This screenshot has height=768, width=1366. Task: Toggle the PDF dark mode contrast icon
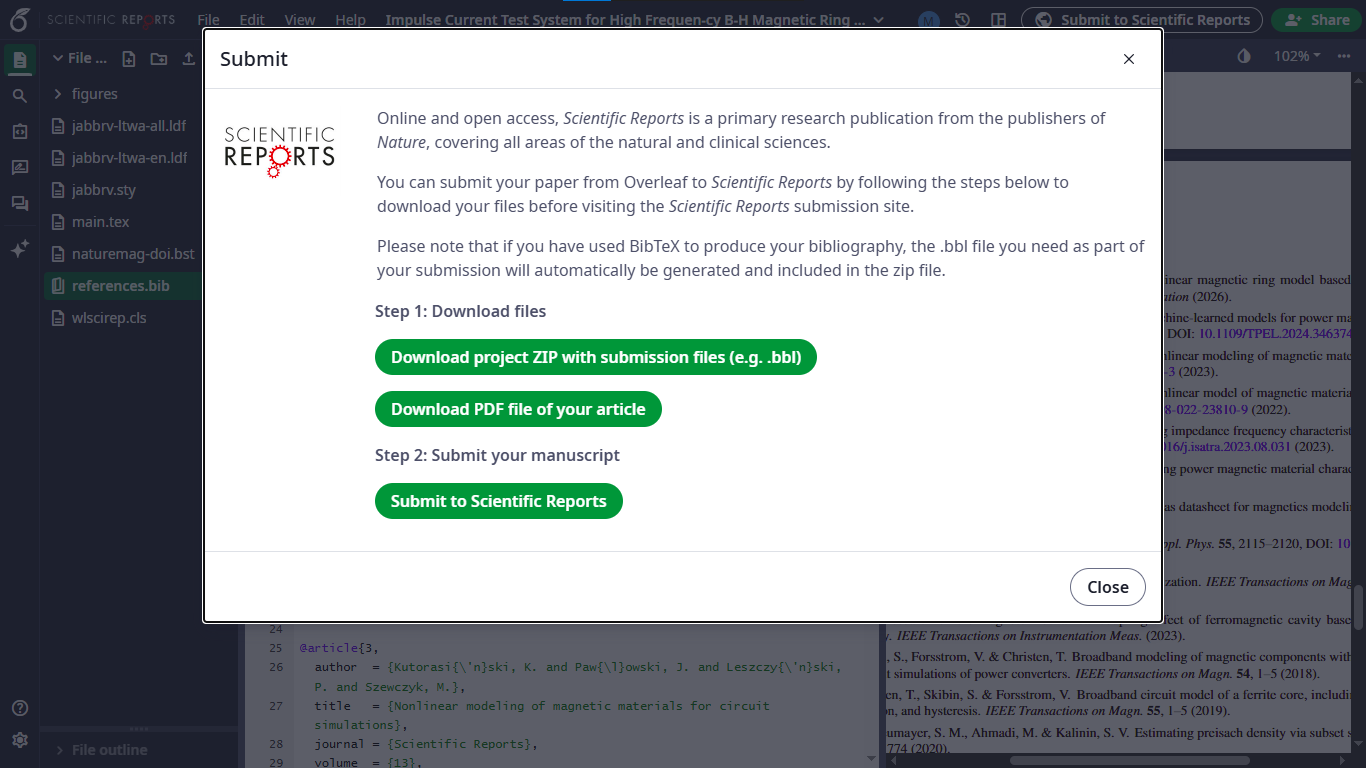coord(1244,56)
